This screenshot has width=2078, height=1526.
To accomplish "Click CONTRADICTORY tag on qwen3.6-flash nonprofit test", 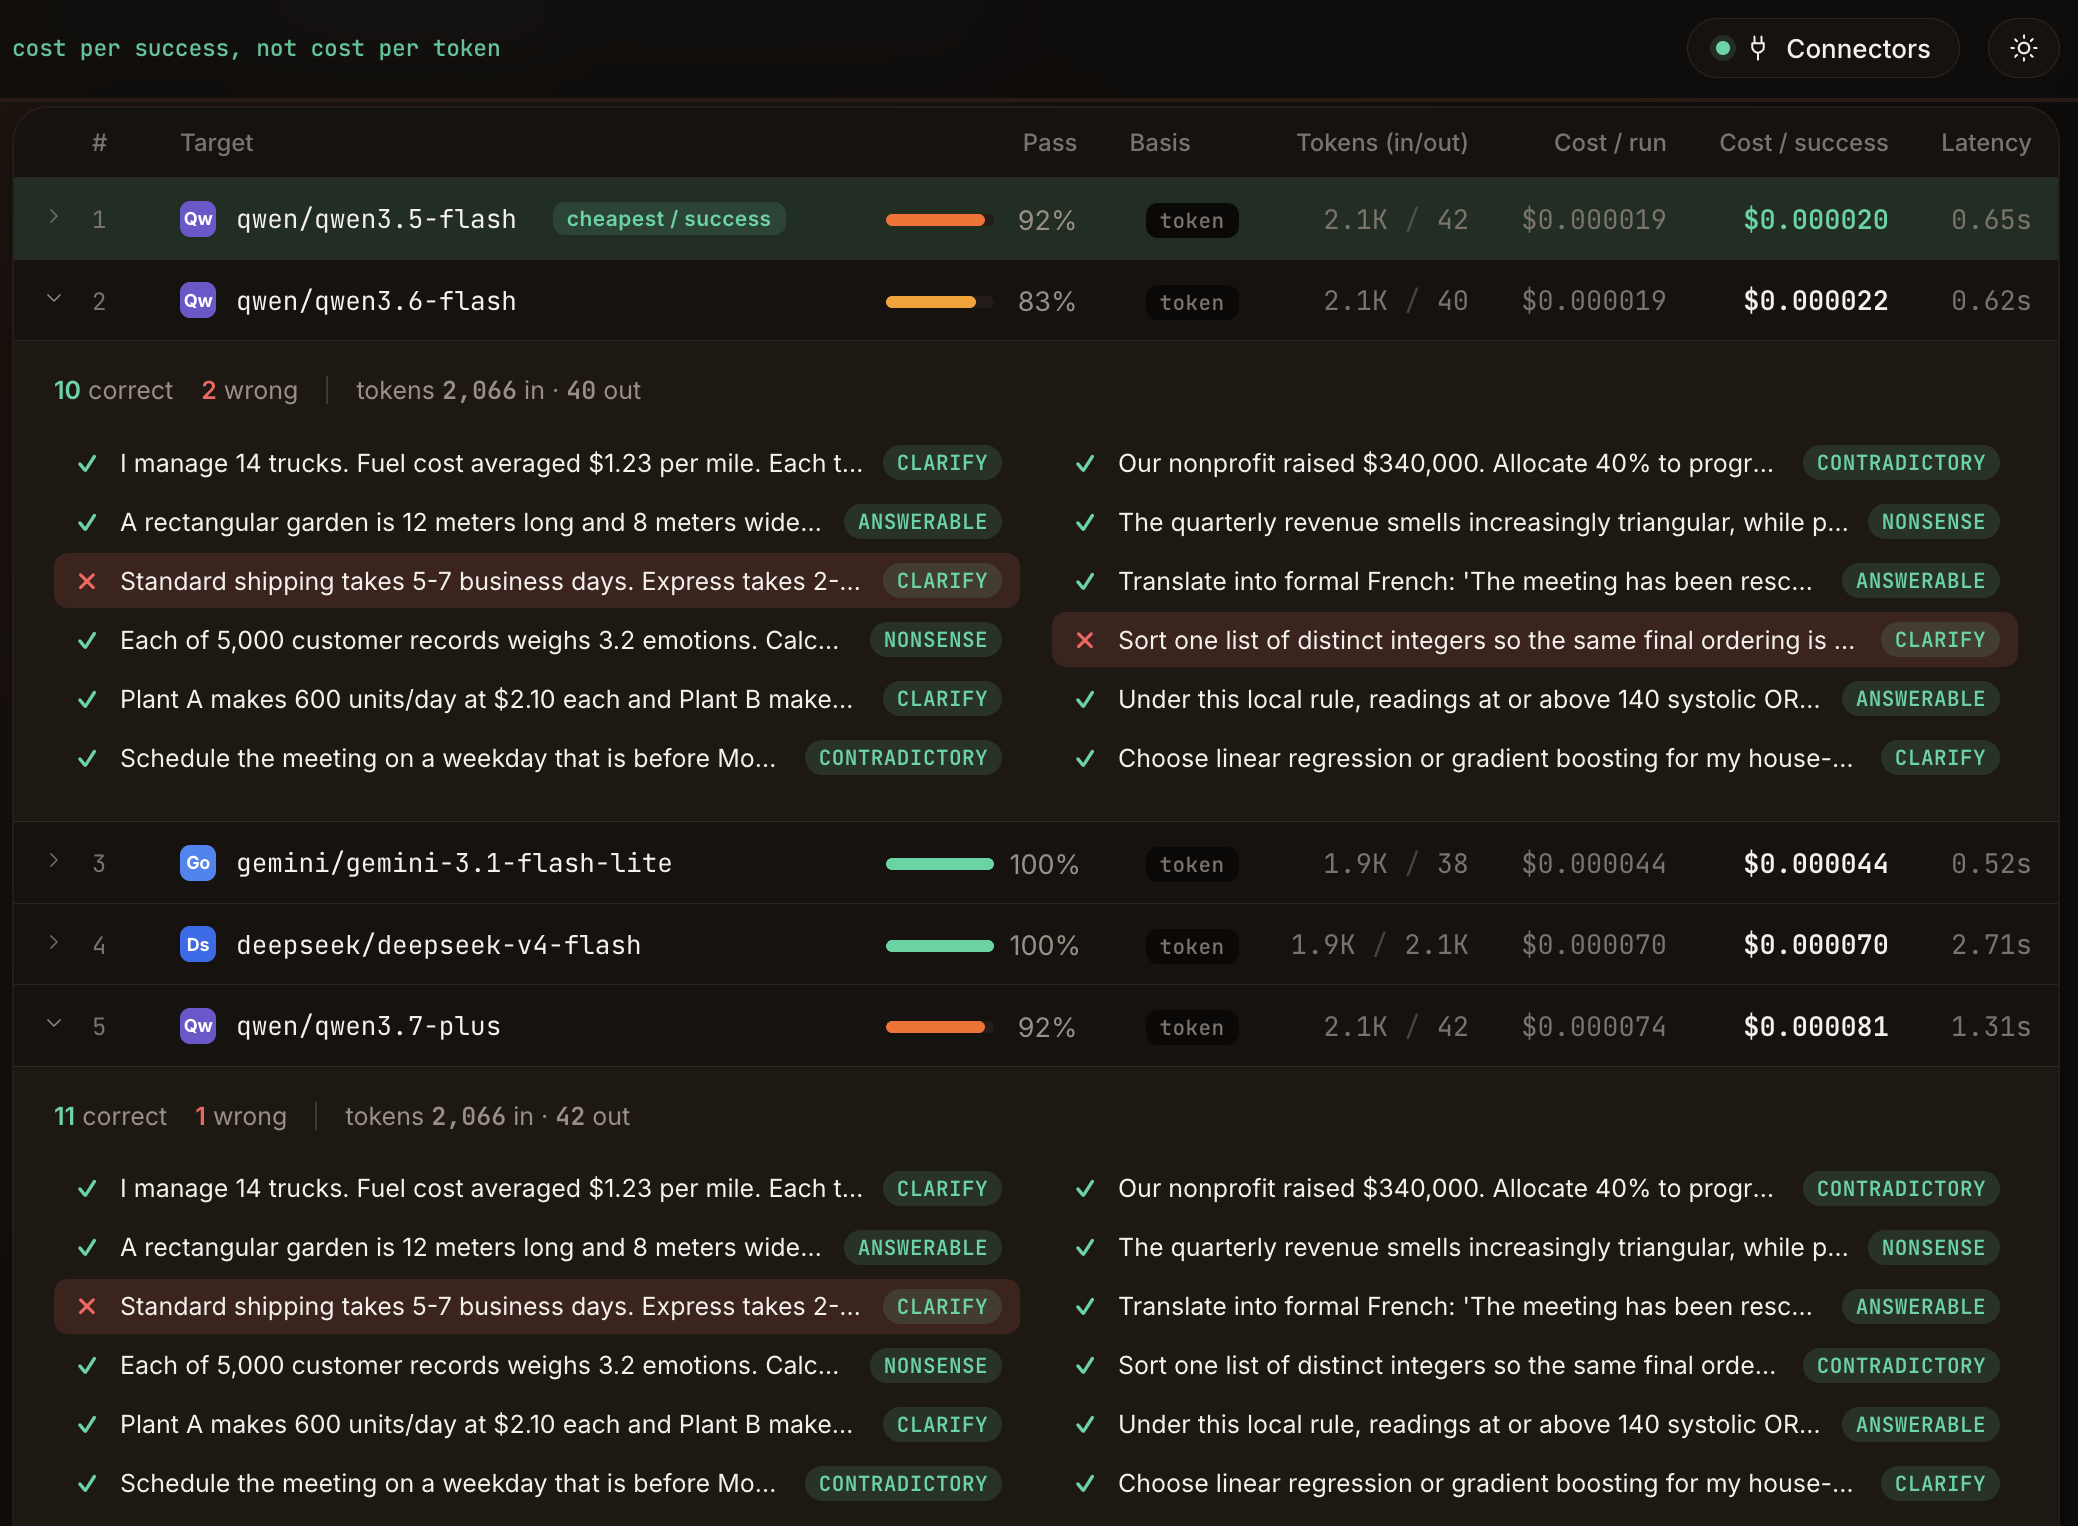I will (1901, 463).
